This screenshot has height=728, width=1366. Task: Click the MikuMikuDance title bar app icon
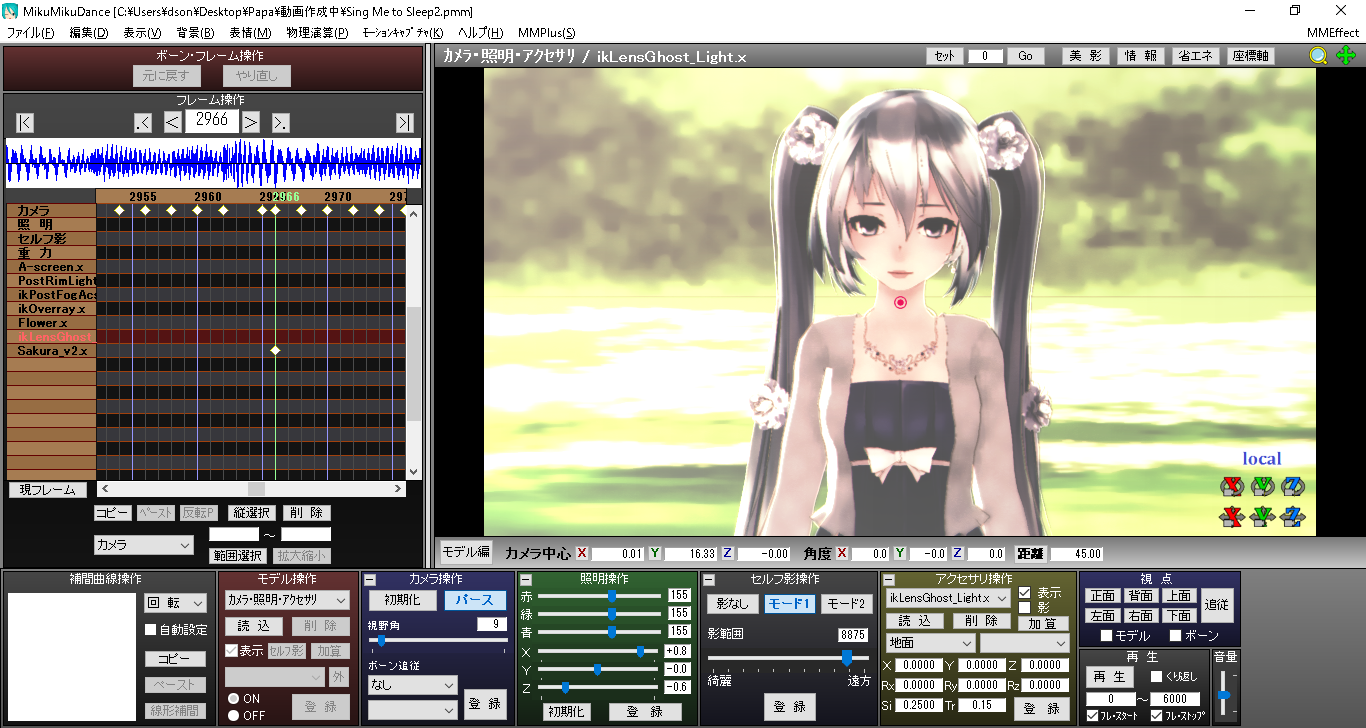(12, 11)
